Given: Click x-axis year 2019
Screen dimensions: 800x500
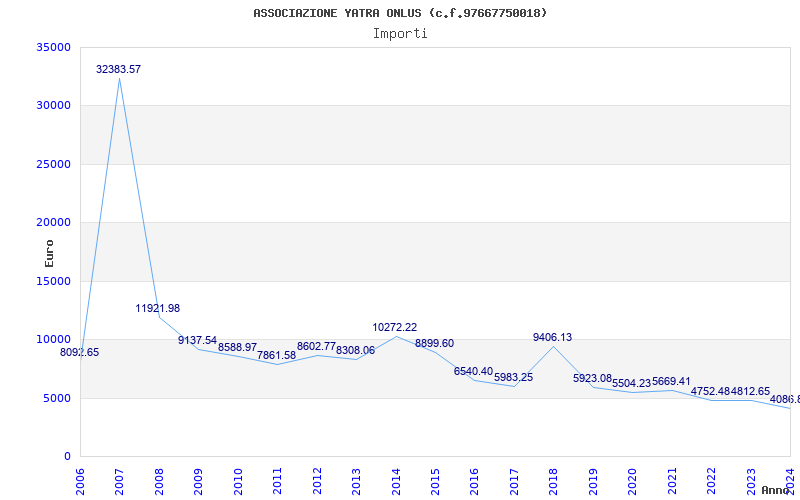Looking at the screenshot, I should 593,481.
